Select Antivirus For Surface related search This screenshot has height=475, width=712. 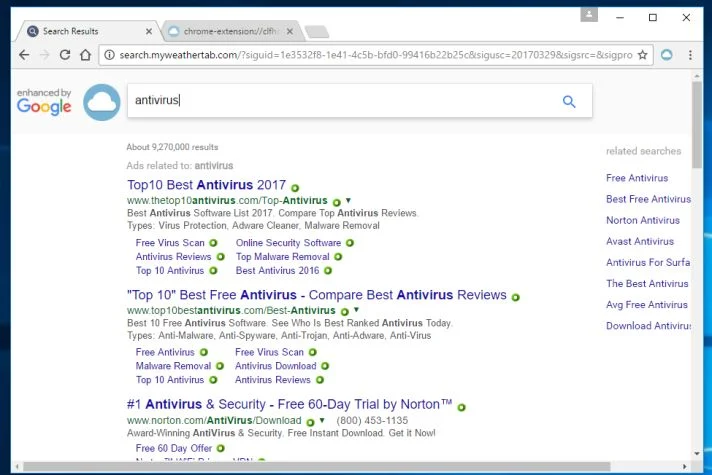[x=648, y=262]
